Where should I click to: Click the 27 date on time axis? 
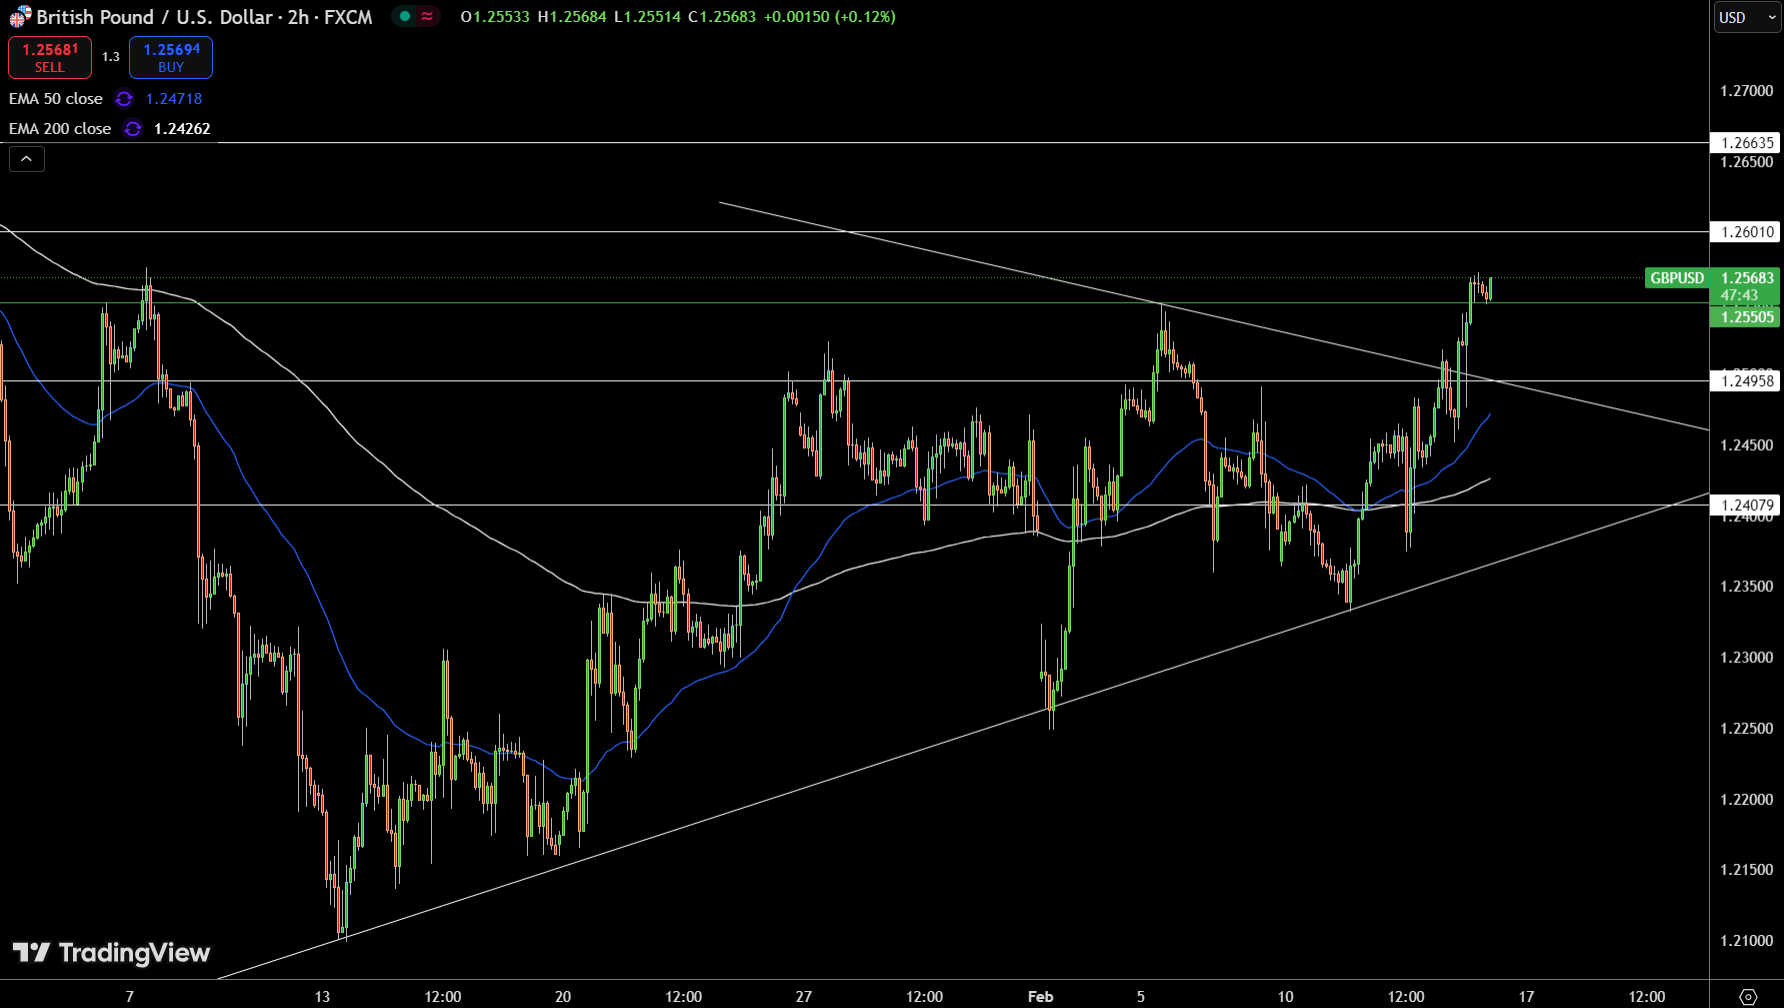coord(804,996)
